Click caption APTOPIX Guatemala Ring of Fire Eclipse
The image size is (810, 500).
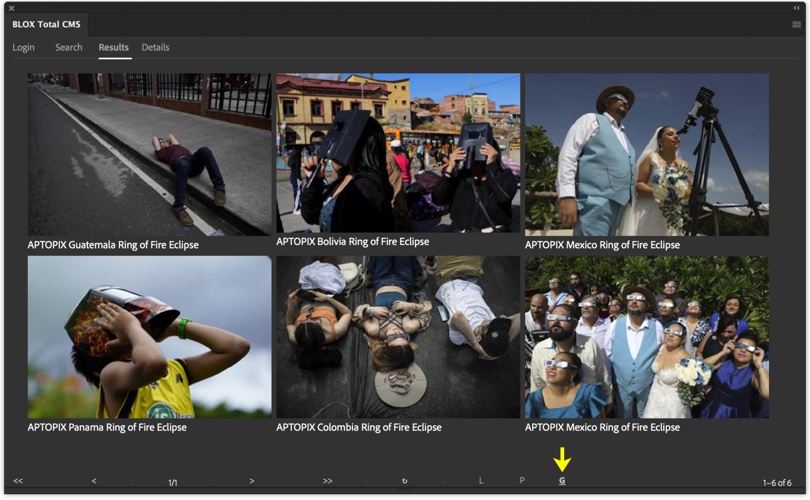click(x=113, y=245)
